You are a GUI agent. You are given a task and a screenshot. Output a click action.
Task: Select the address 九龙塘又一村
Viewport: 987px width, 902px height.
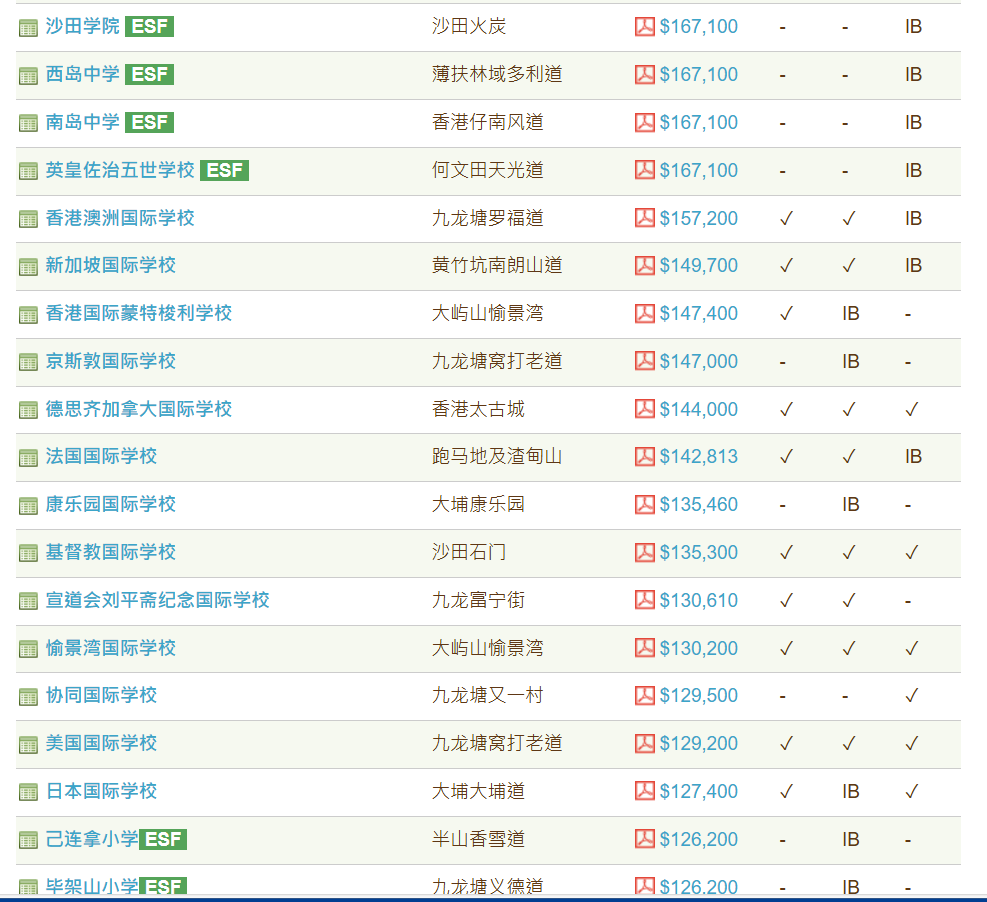pos(488,696)
